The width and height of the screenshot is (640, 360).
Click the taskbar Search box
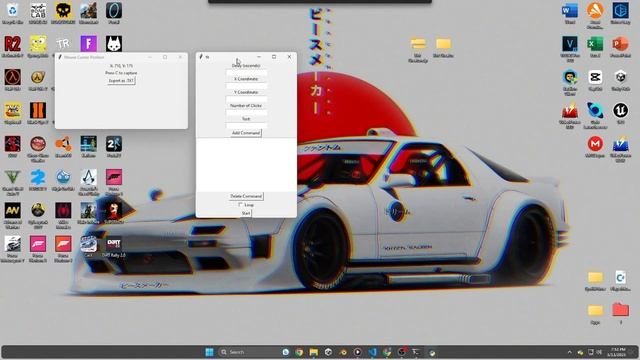click(249, 352)
